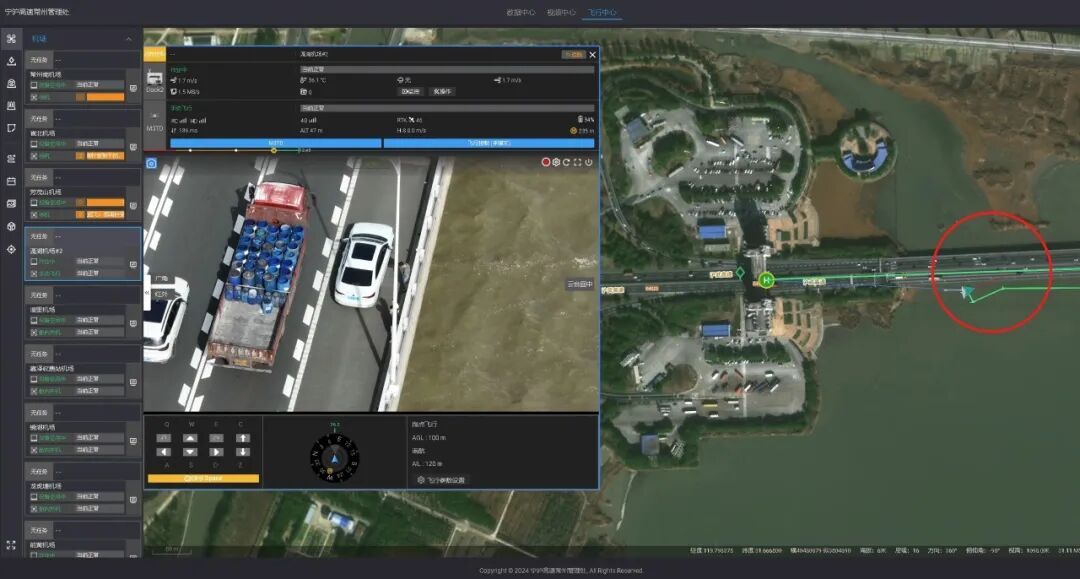Viewport: 1080px width, 579px height.
Task: Click the calendar icon in left sidebar
Action: coord(11,181)
